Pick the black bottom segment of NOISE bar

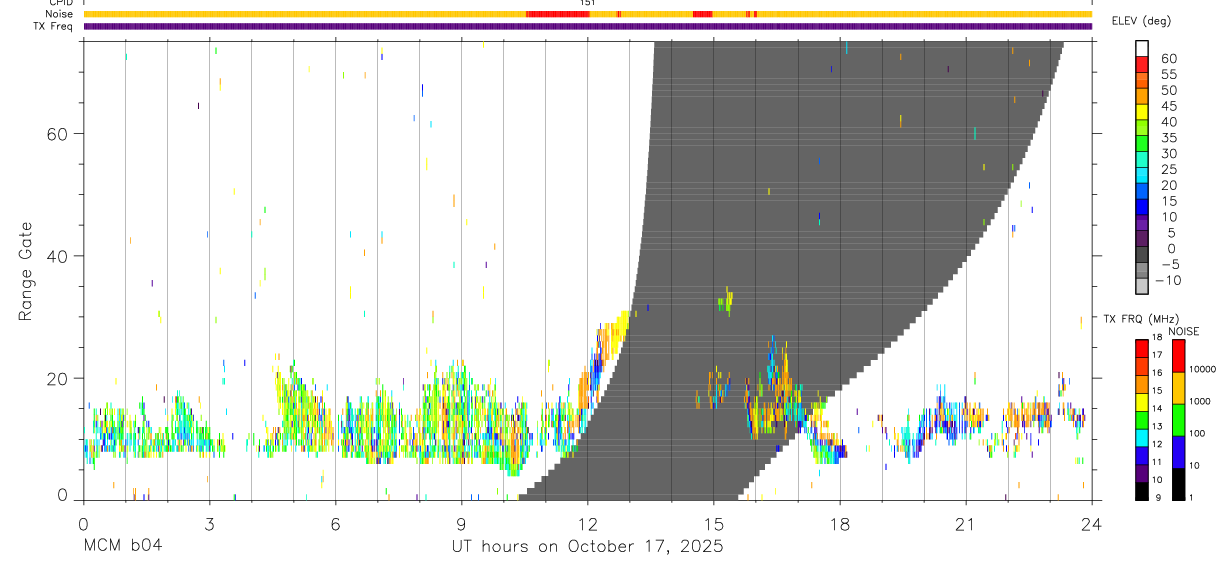[x=1178, y=484]
